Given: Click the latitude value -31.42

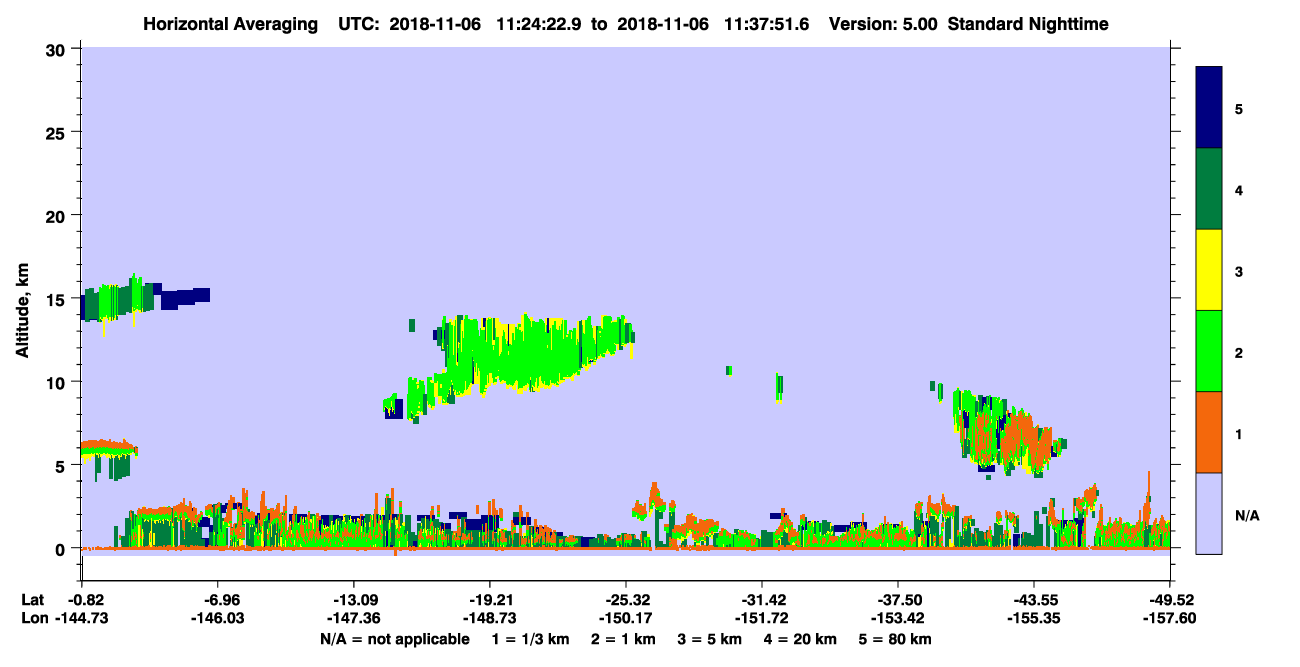Looking at the screenshot, I should click(761, 600).
